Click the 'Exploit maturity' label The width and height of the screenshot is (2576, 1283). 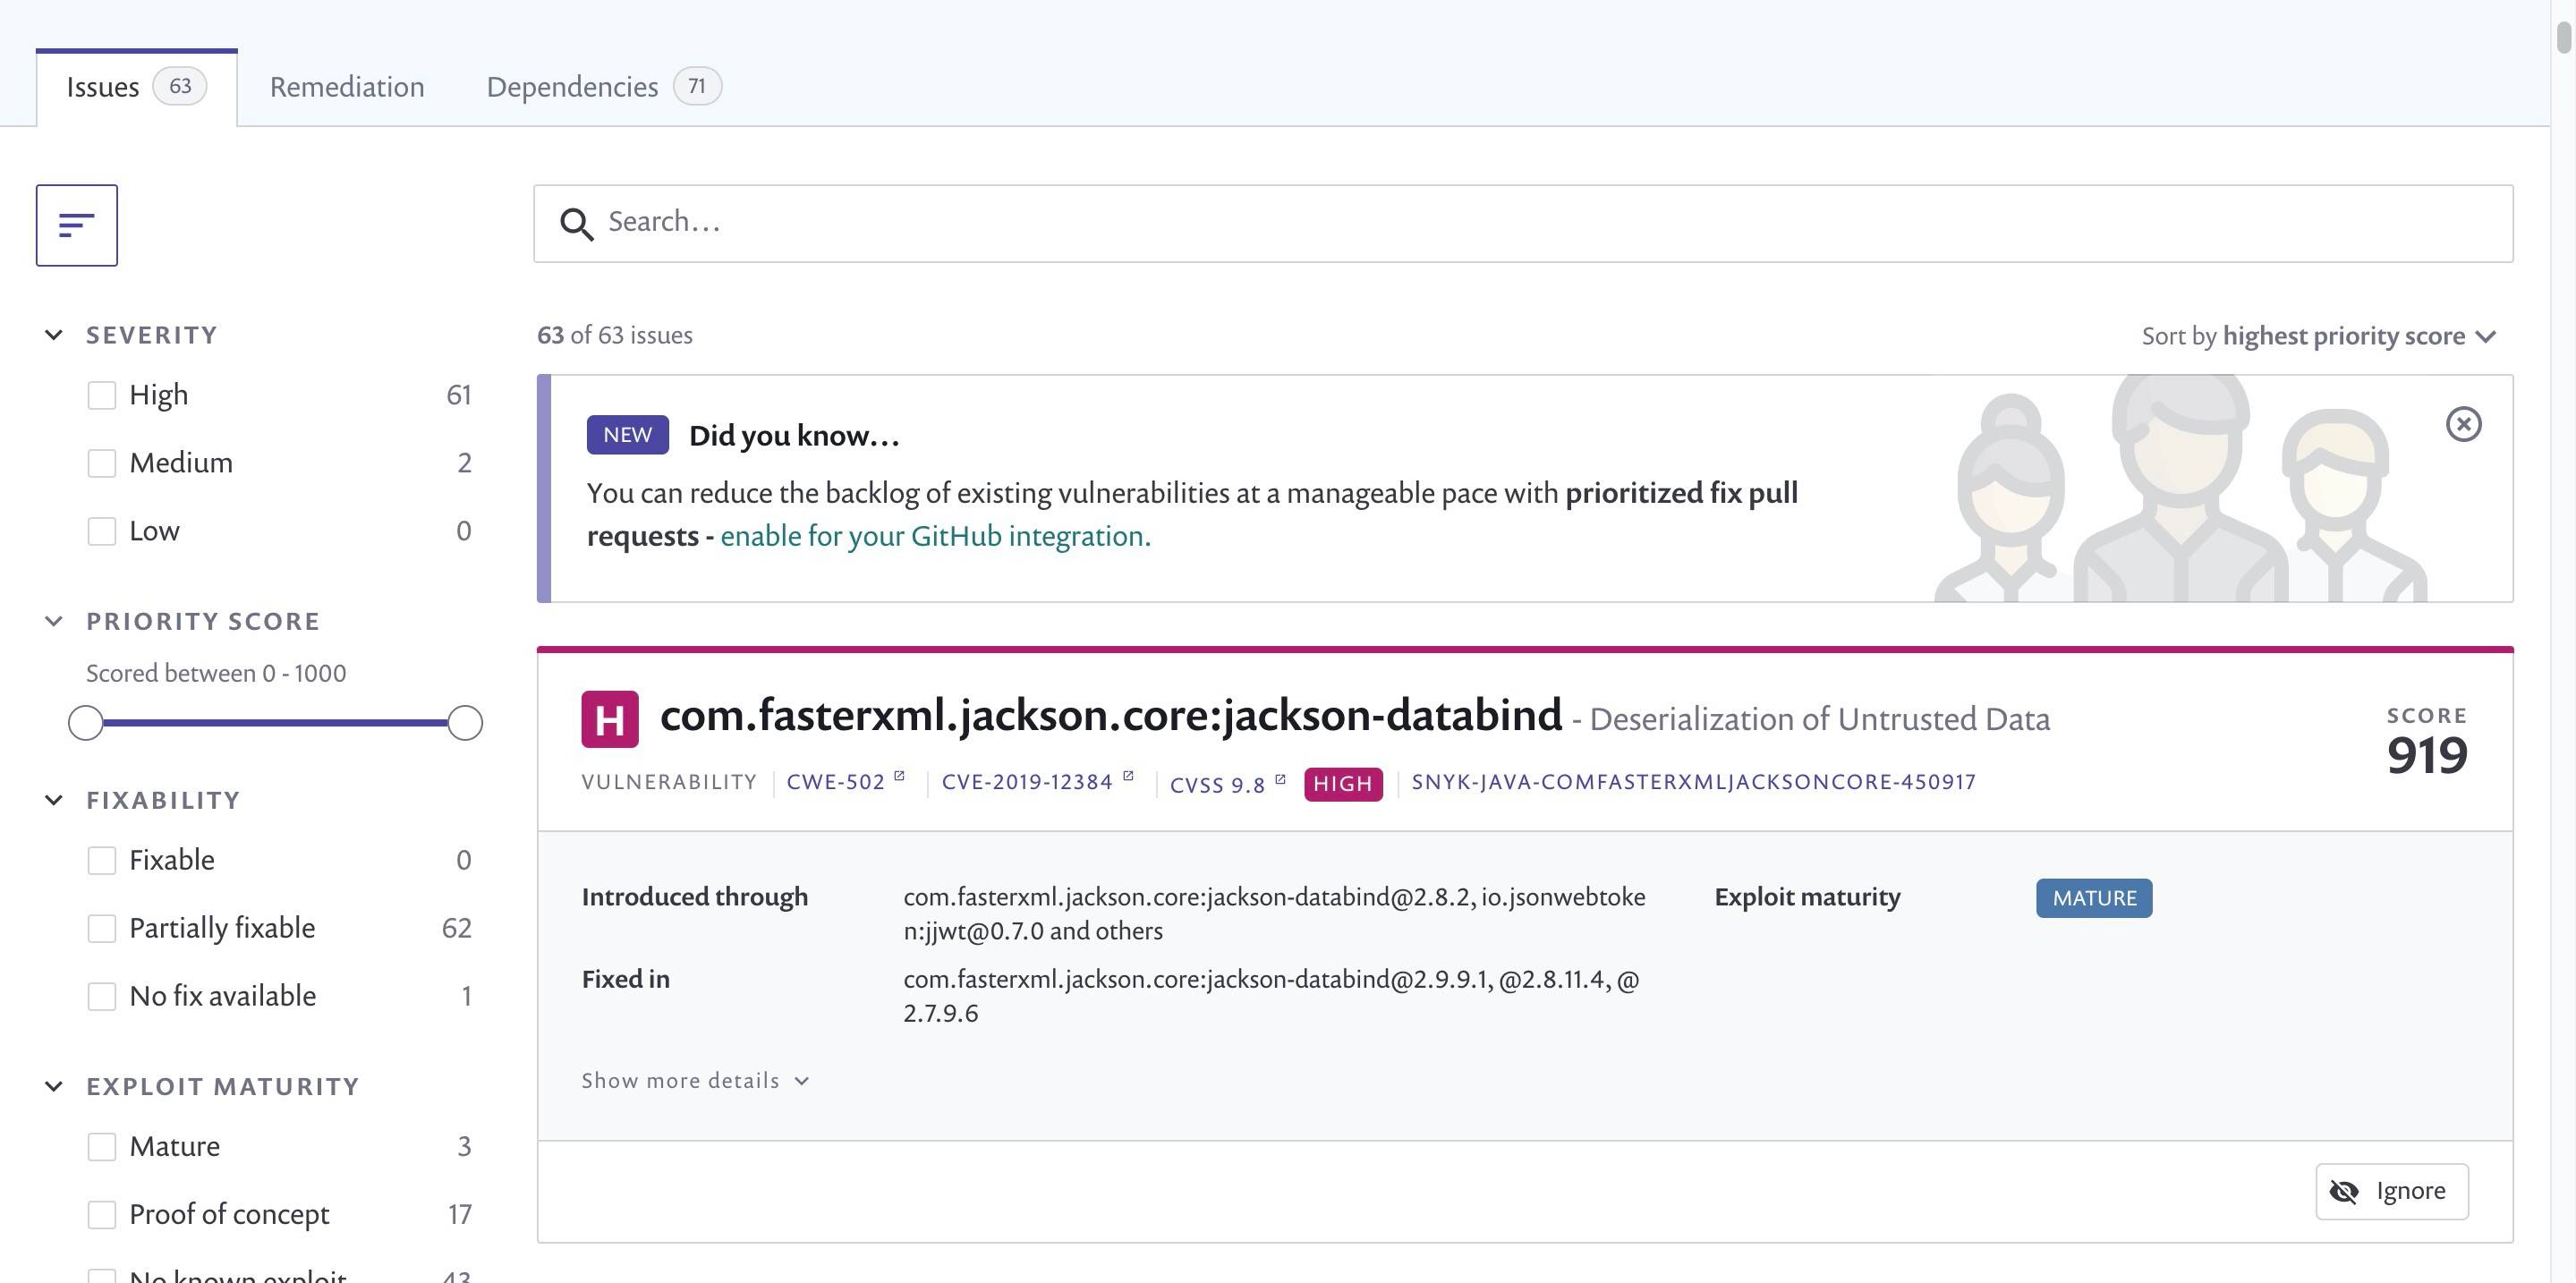pyautogui.click(x=1807, y=897)
